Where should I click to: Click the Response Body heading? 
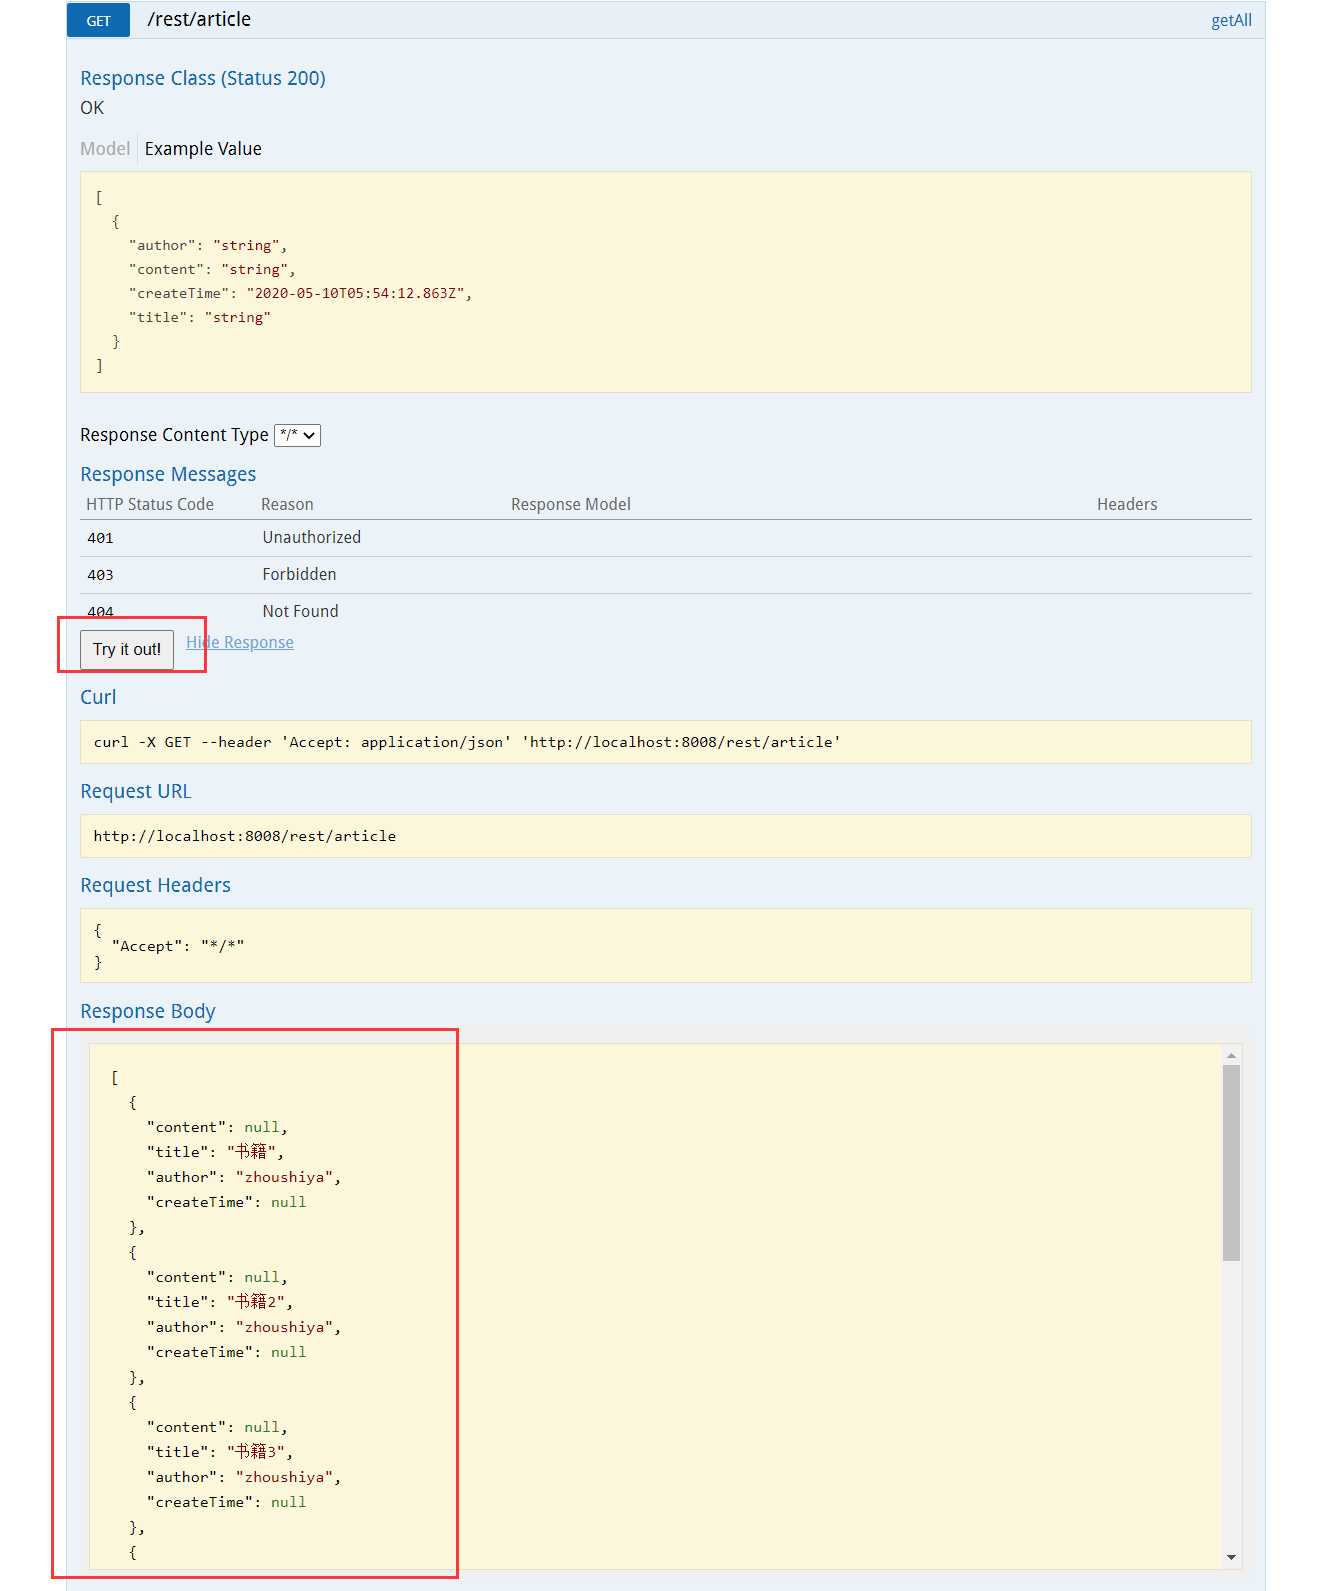pyautogui.click(x=148, y=1011)
